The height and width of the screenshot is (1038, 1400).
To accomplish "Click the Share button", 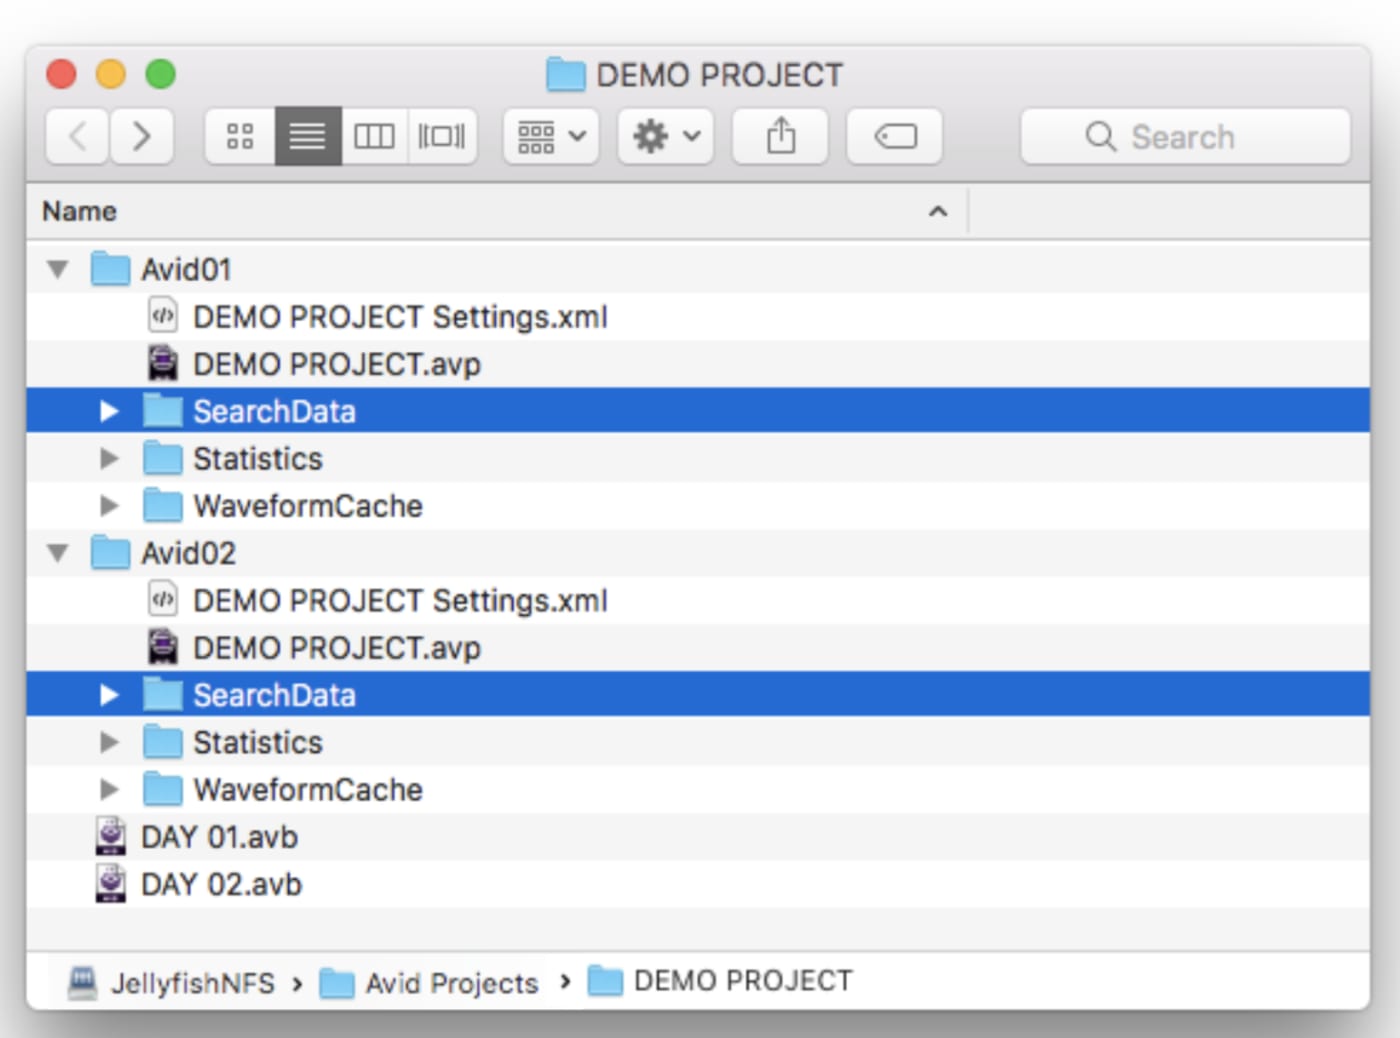I will [x=781, y=136].
